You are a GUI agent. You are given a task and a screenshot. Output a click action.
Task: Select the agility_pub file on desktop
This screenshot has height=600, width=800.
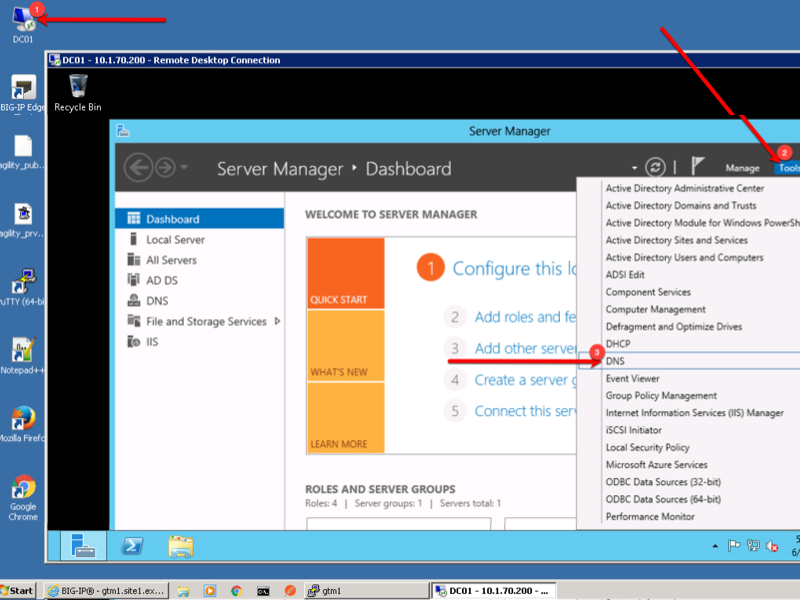(23, 152)
